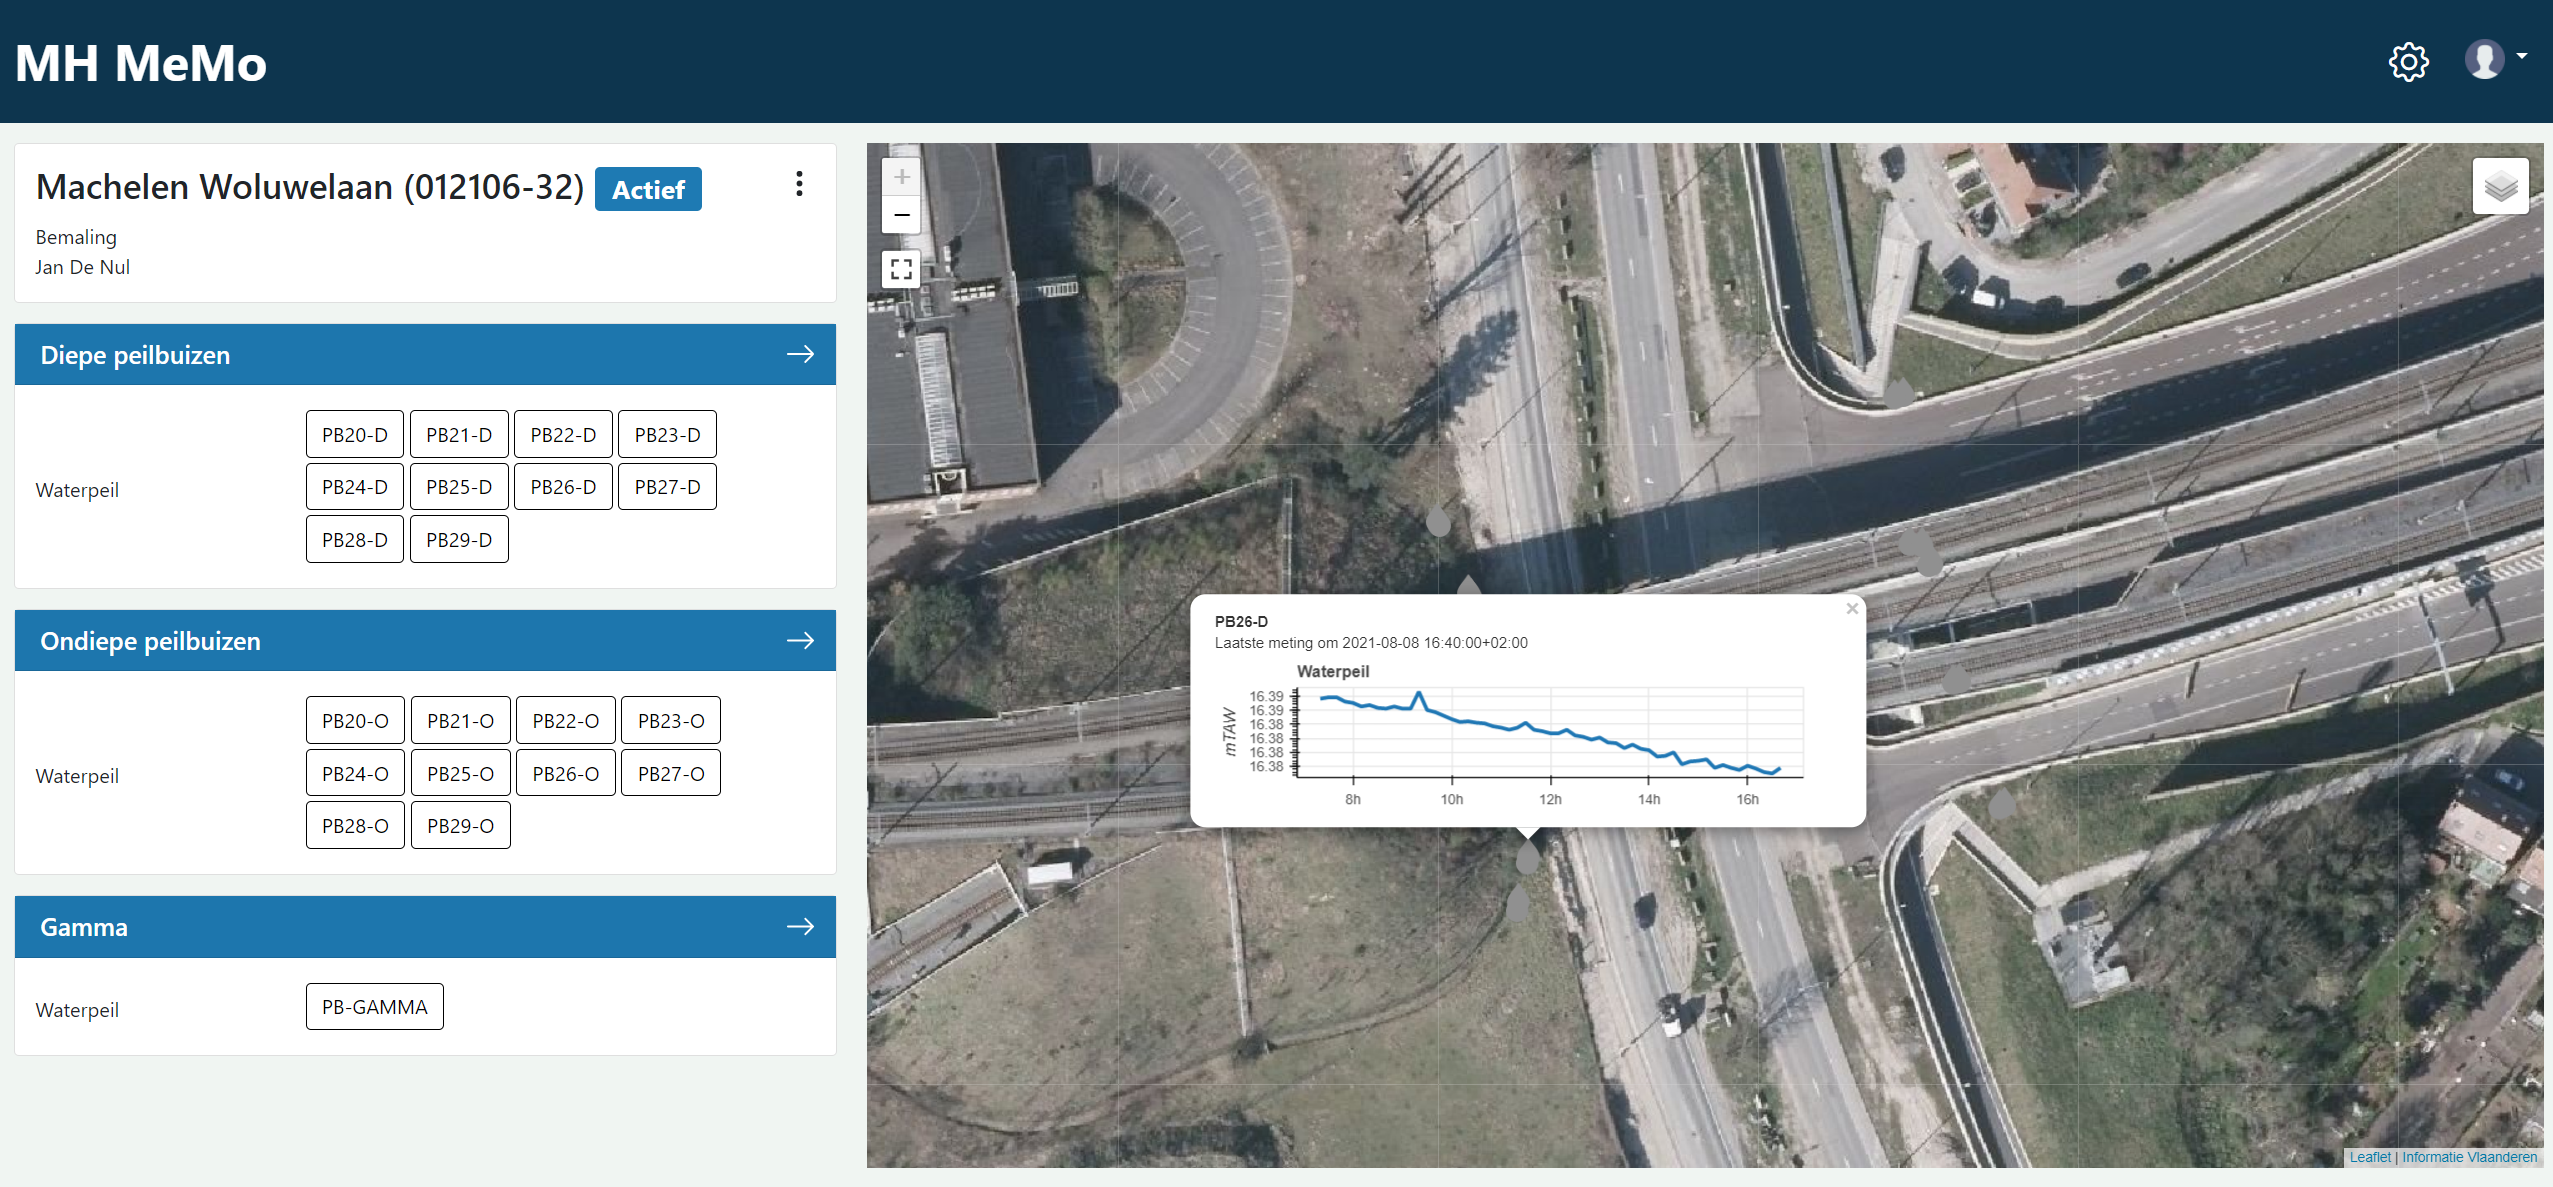Select the PB29-D peilbuis button
Image resolution: width=2553 pixels, height=1187 pixels.
pos(459,540)
